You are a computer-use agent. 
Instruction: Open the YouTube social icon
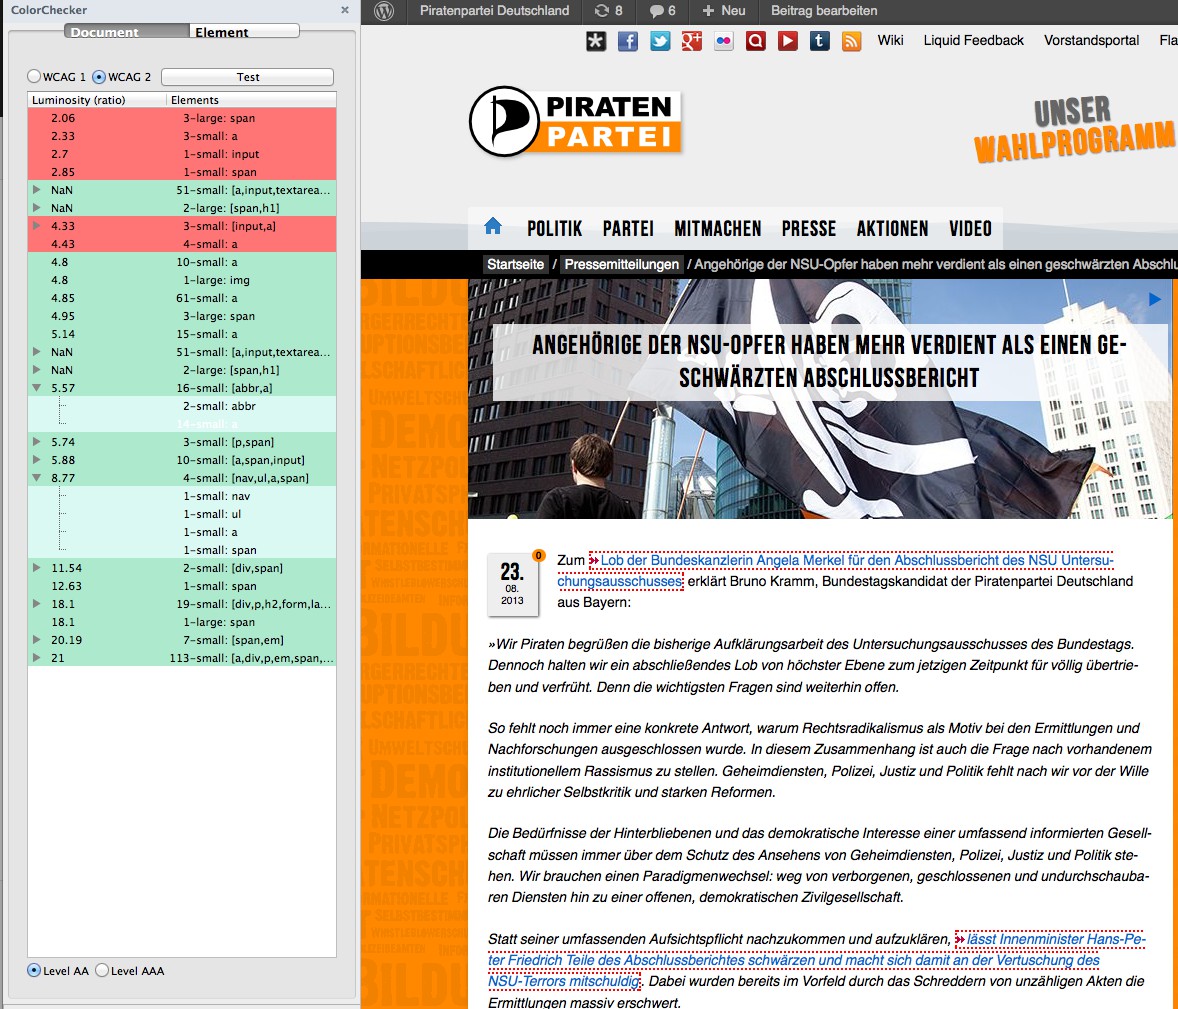pos(788,41)
